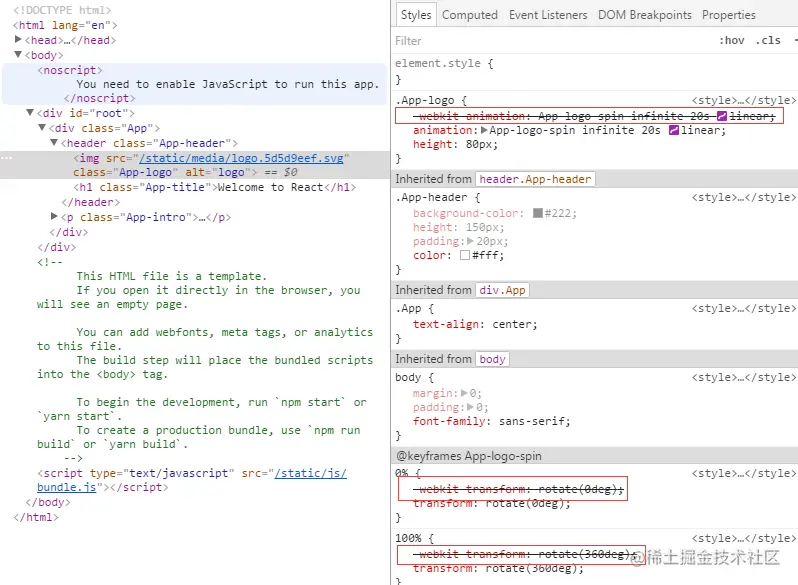The width and height of the screenshot is (798, 585).
Task: Open the row actions ellipsis for img element
Action: click(x=7, y=158)
